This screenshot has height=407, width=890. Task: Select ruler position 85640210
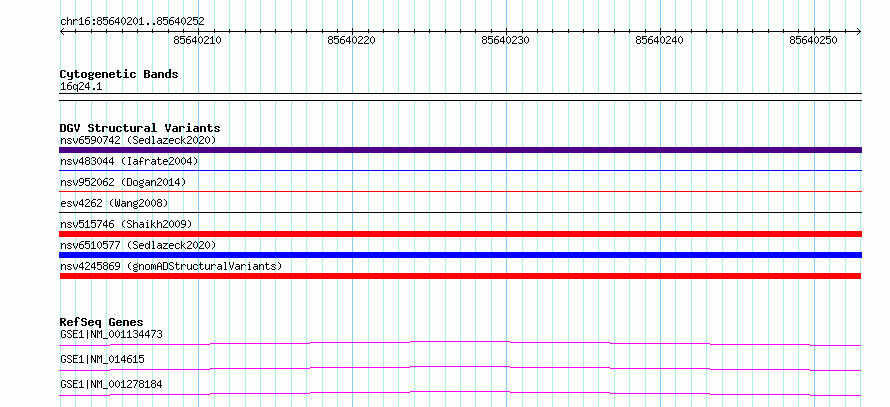tap(198, 40)
